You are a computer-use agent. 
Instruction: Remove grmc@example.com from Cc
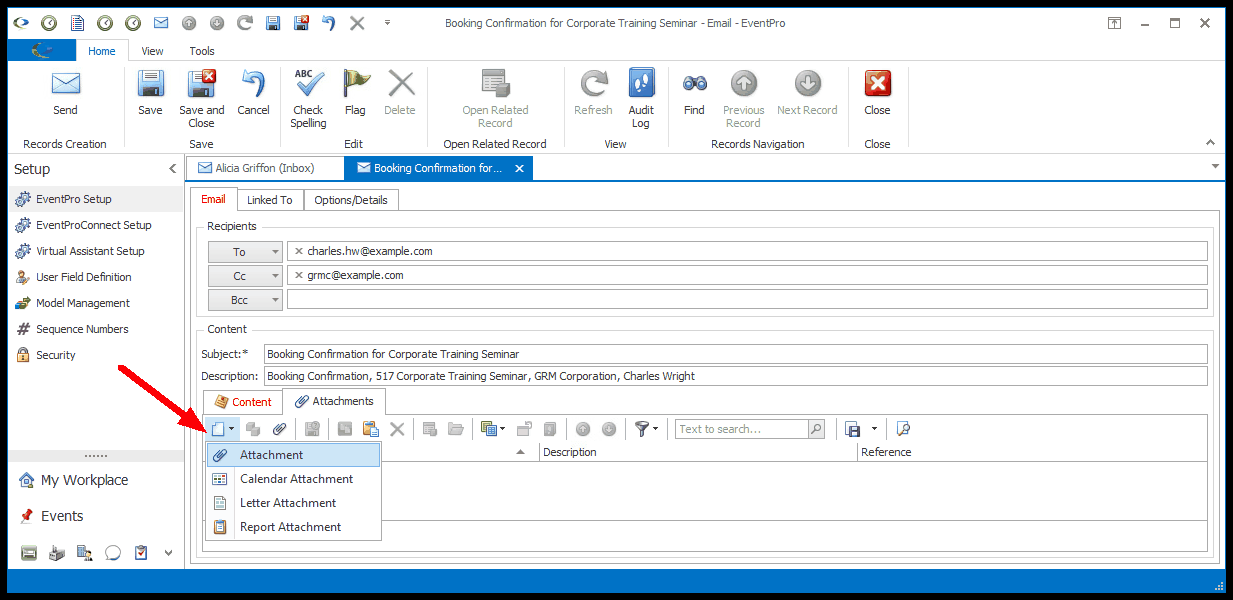(298, 275)
